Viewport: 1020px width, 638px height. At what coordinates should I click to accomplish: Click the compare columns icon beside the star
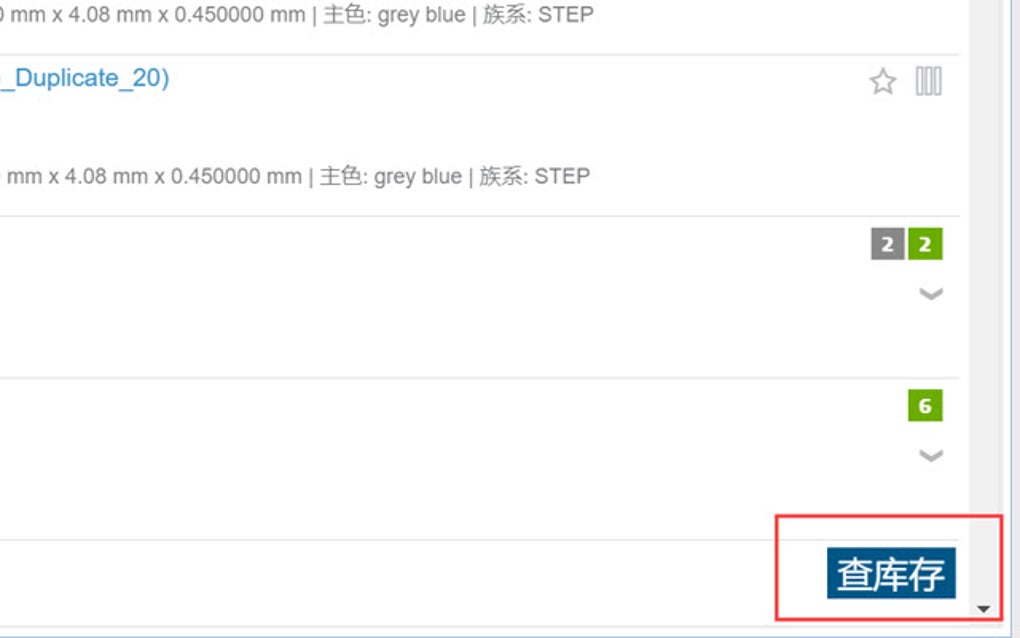tap(928, 81)
